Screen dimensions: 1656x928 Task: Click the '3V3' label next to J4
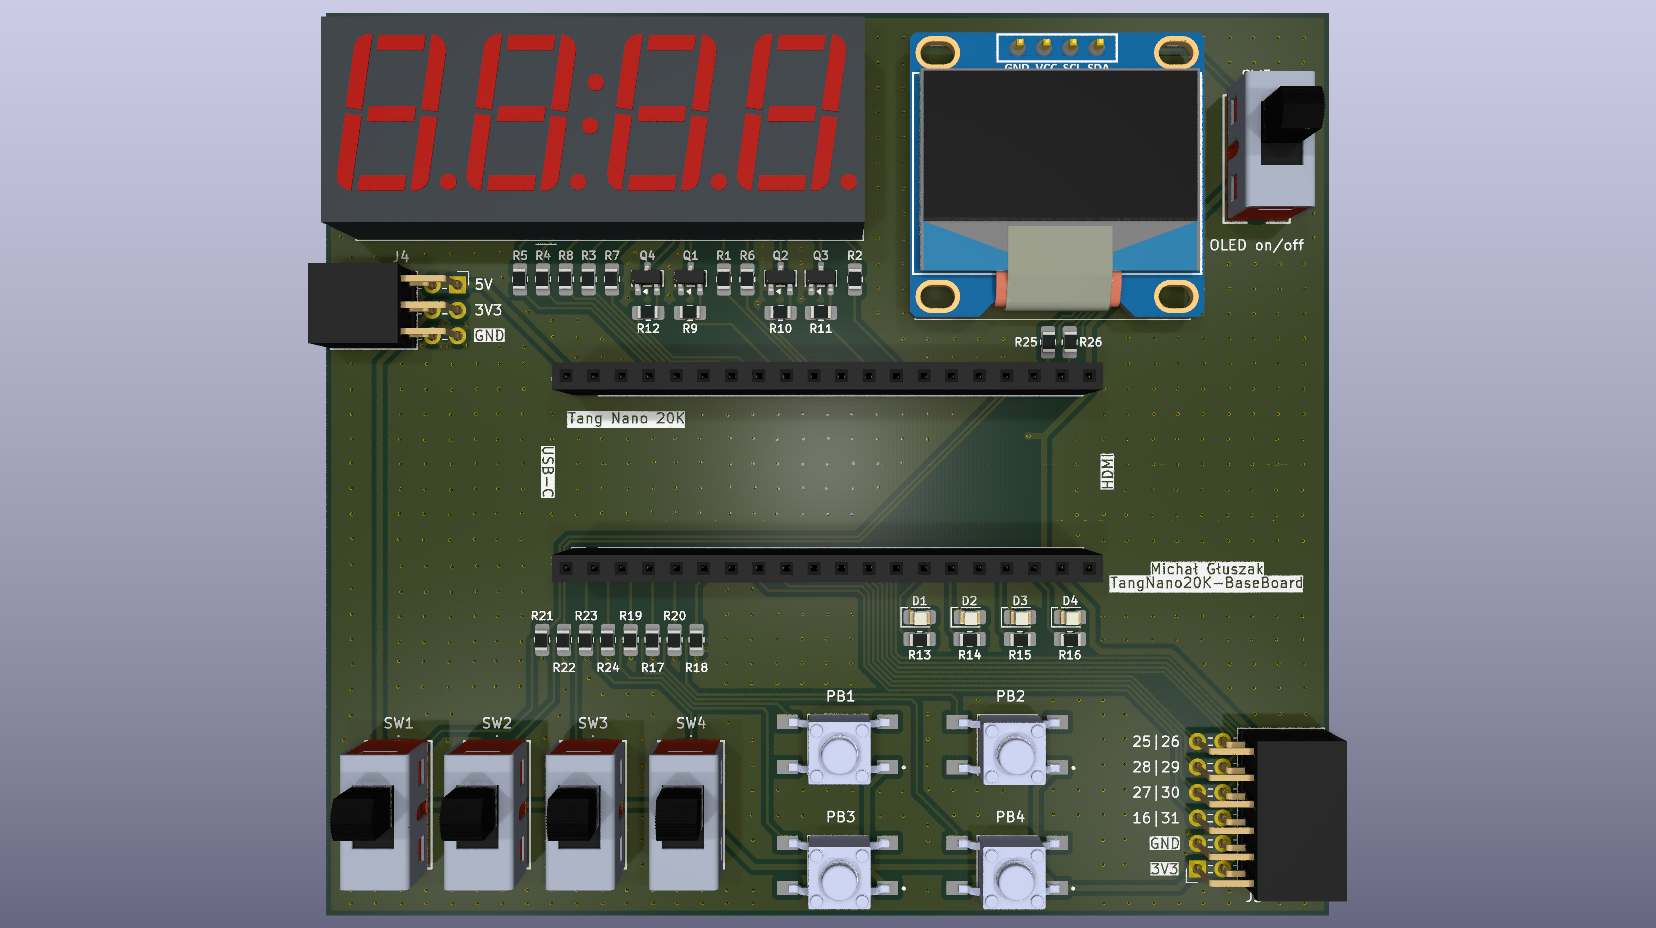pyautogui.click(x=488, y=310)
